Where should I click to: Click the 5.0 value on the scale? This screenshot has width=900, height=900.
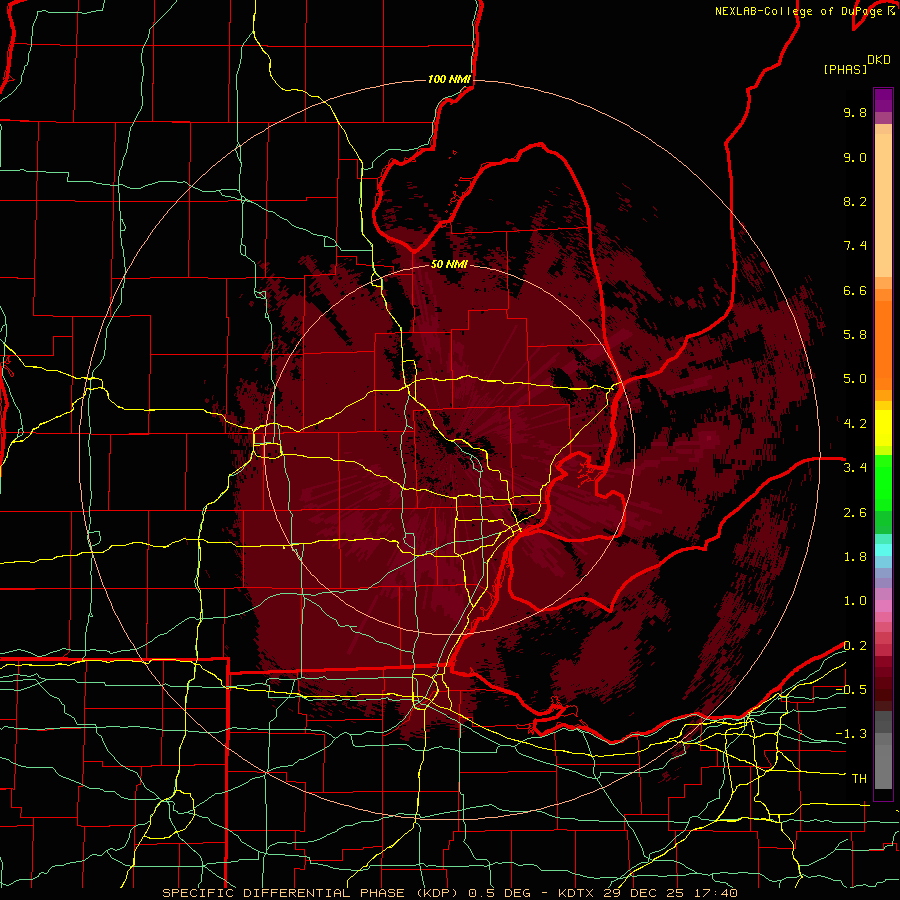tap(855, 379)
